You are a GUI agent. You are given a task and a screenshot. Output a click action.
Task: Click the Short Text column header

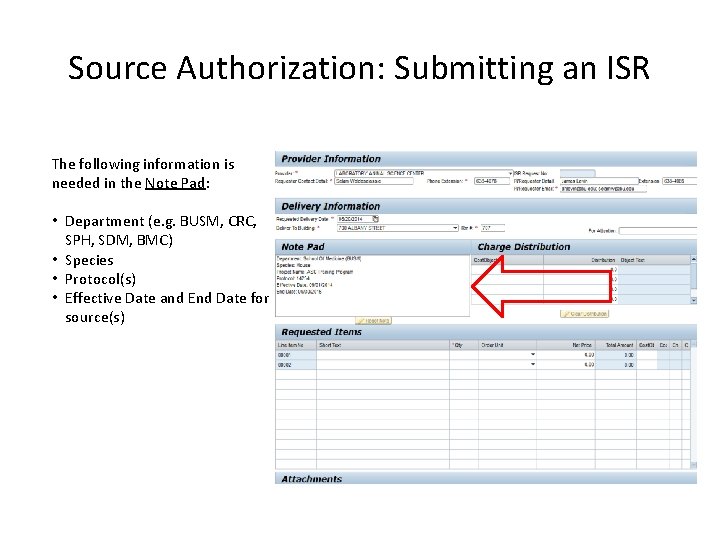[382, 345]
